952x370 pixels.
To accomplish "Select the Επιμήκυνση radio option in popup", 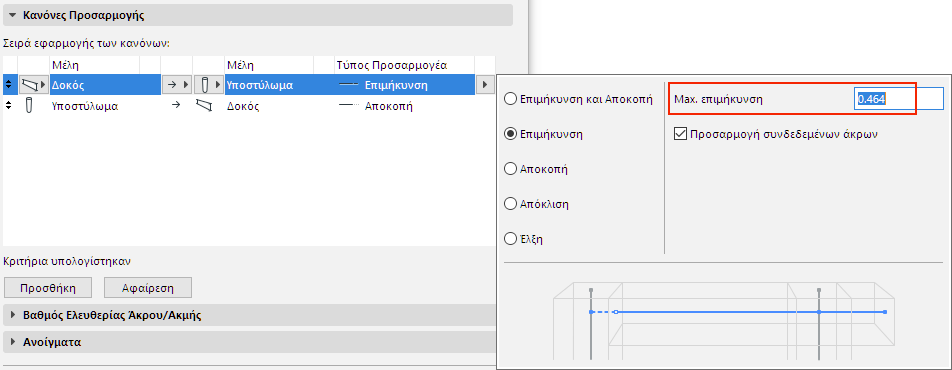I will point(511,134).
